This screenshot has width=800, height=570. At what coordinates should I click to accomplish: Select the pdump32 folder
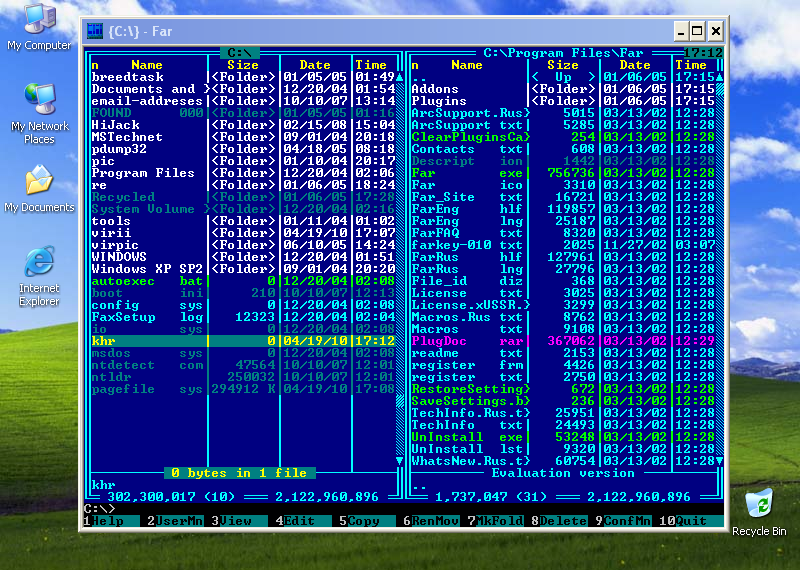[243, 149]
